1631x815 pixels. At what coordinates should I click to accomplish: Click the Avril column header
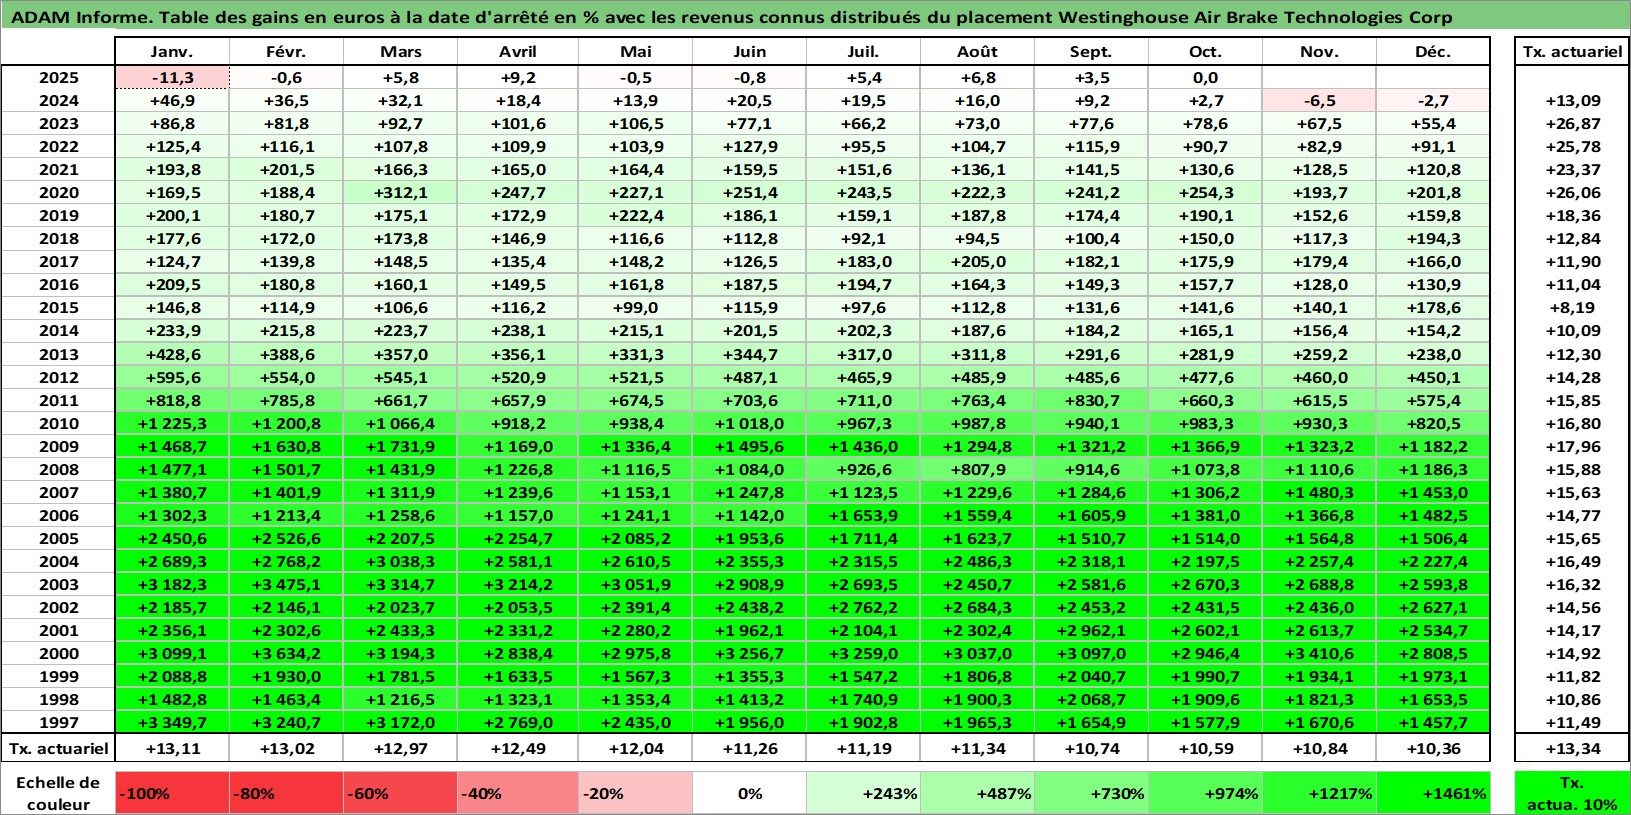(517, 52)
